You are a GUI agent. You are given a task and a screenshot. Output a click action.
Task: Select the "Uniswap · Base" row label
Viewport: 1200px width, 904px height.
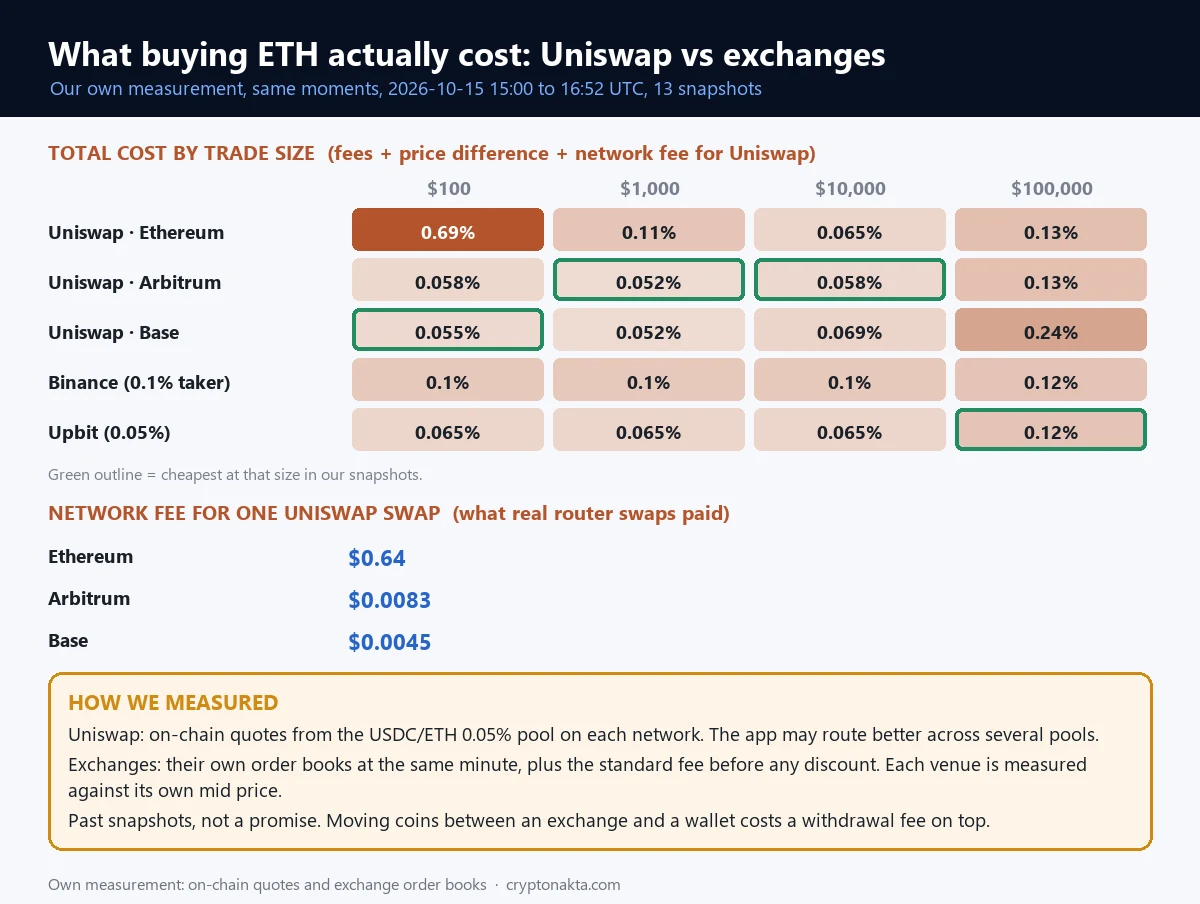pyautogui.click(x=113, y=333)
